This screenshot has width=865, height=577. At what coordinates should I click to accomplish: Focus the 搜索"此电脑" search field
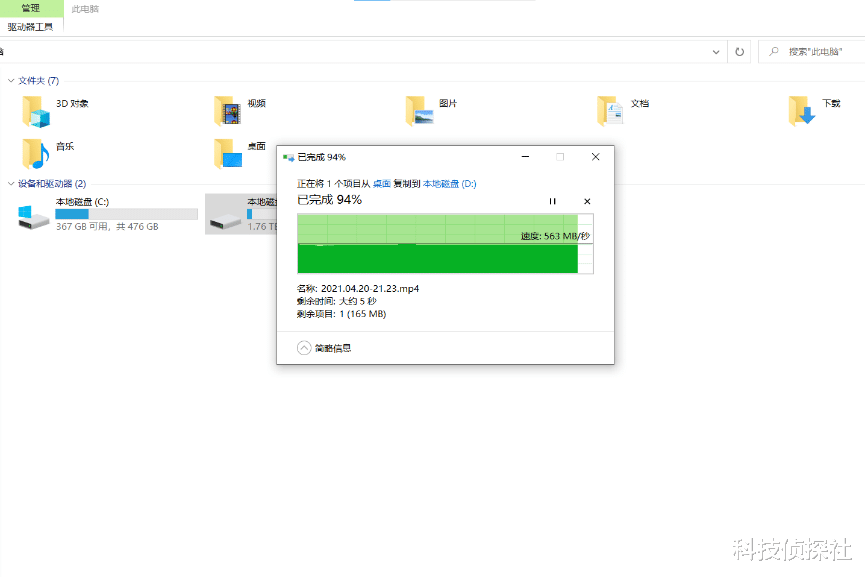814,51
